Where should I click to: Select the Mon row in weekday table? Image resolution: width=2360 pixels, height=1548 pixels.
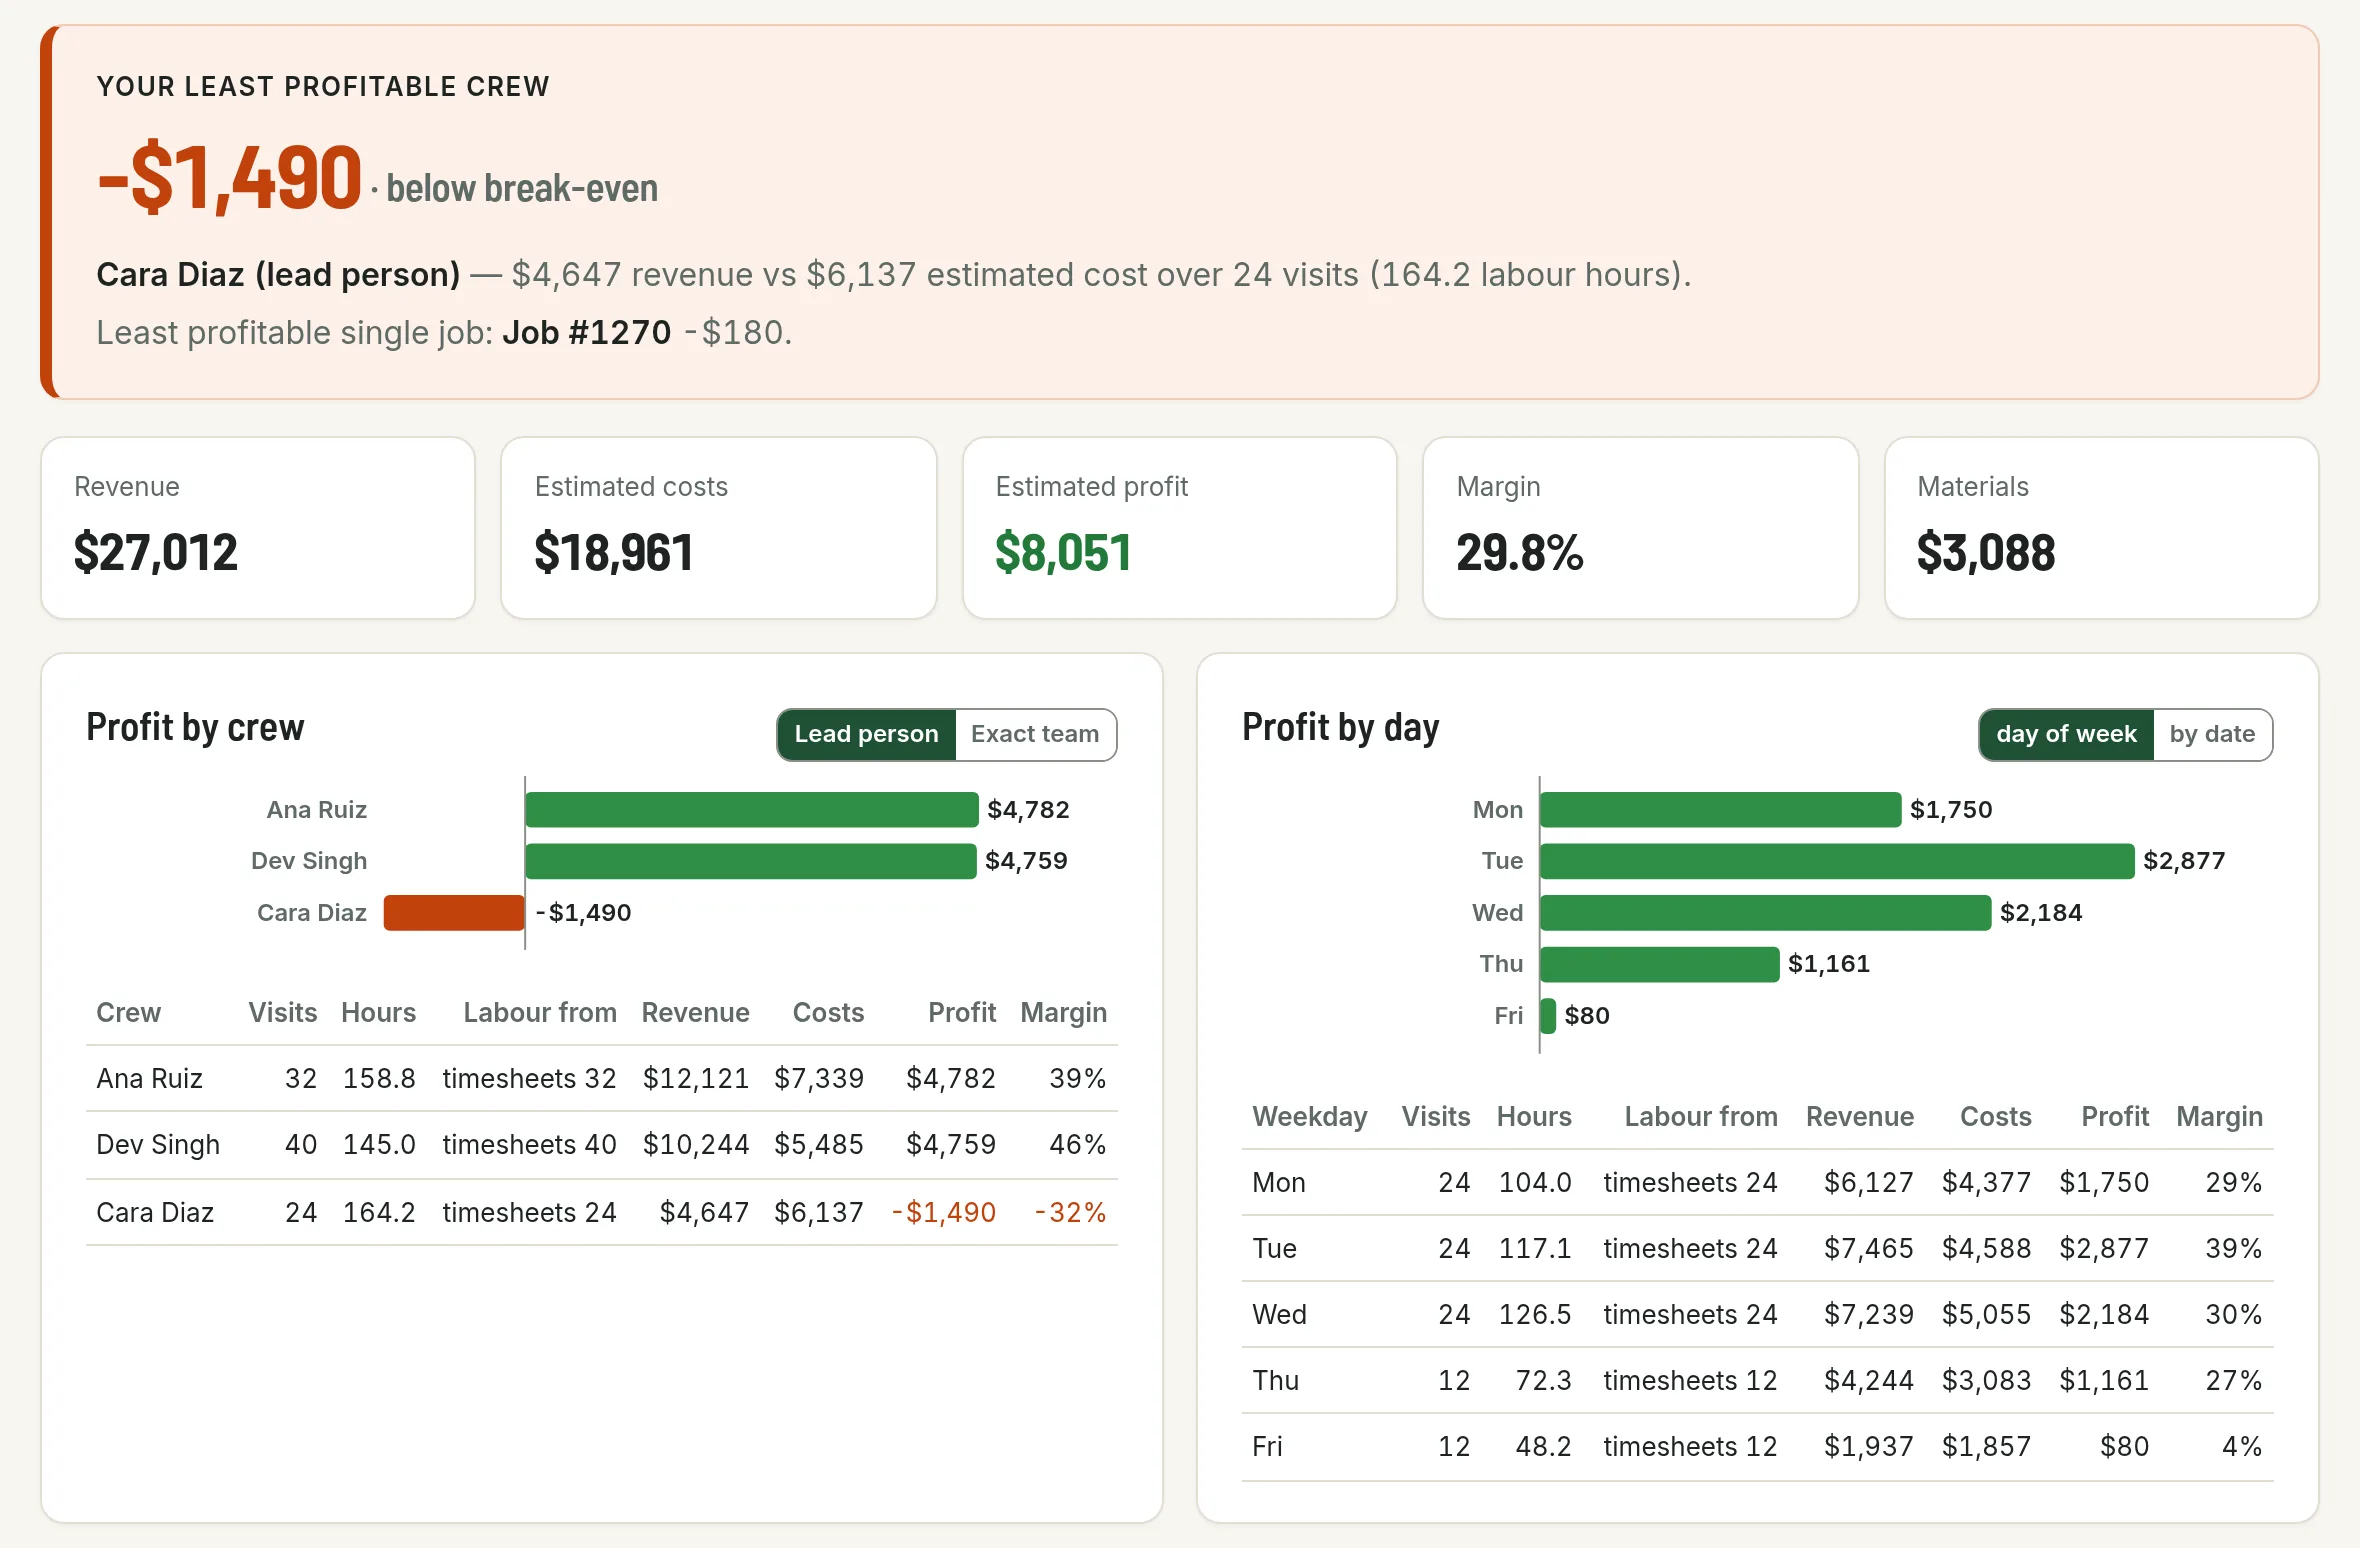(1757, 1182)
